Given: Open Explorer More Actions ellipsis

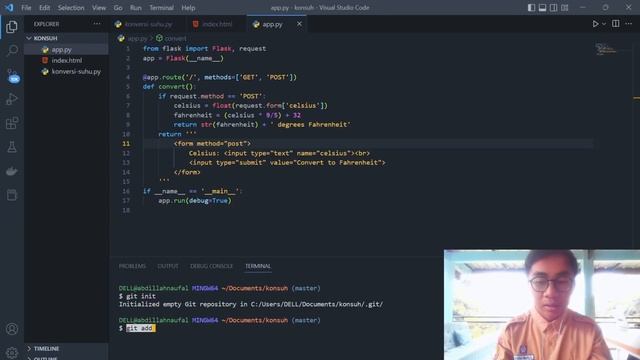Looking at the screenshot, I should pos(97,24).
